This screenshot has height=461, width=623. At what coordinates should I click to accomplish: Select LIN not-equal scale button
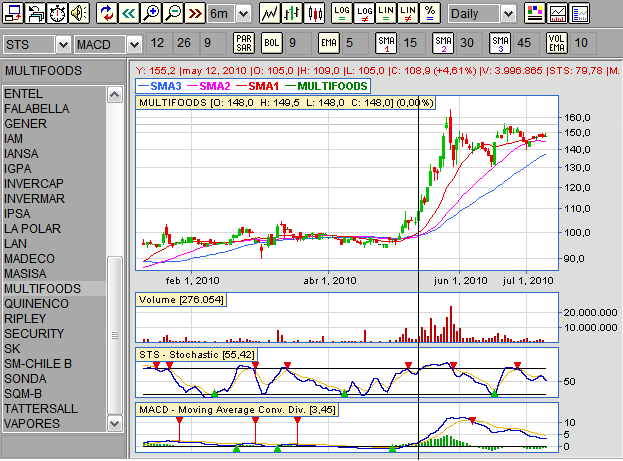(408, 13)
